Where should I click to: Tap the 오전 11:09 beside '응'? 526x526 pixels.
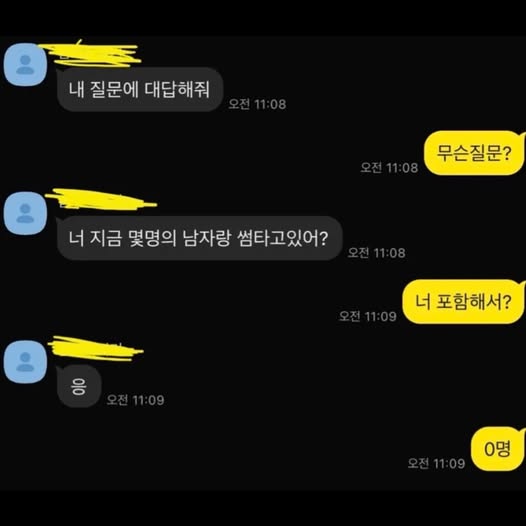[x=136, y=400]
